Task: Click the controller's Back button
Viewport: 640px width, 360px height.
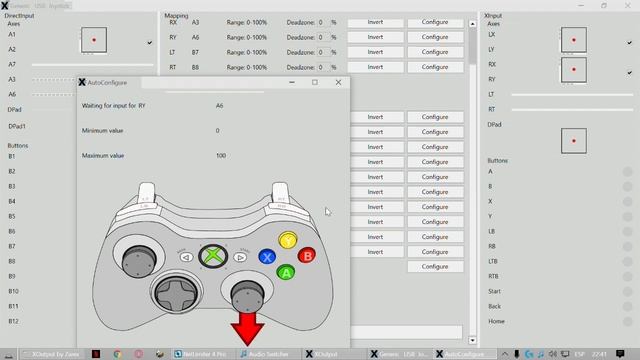Action: (x=186, y=257)
